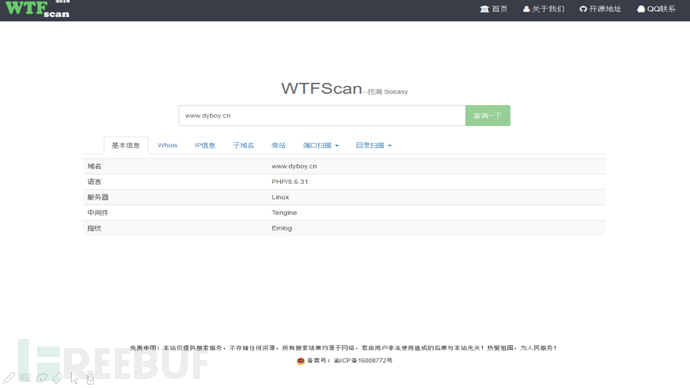The height and width of the screenshot is (388, 690).
Task: Open the 端口扫描 dropdown menu
Action: point(321,145)
